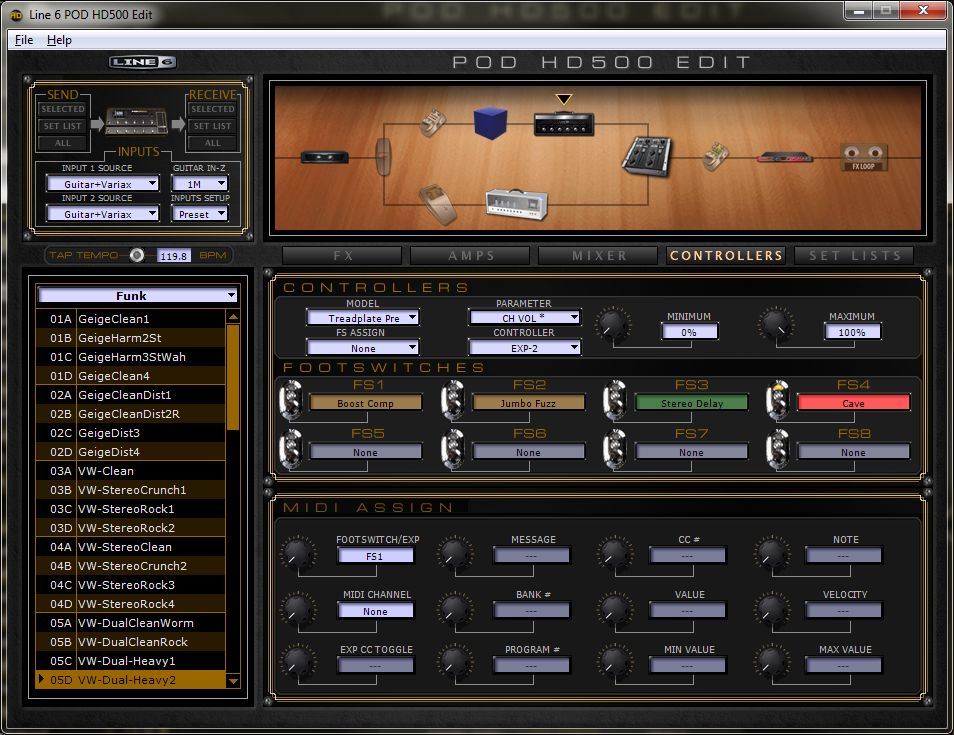The width and height of the screenshot is (954, 735).
Task: Open the Model dropdown showing Treadplate Pre
Action: pos(363,318)
